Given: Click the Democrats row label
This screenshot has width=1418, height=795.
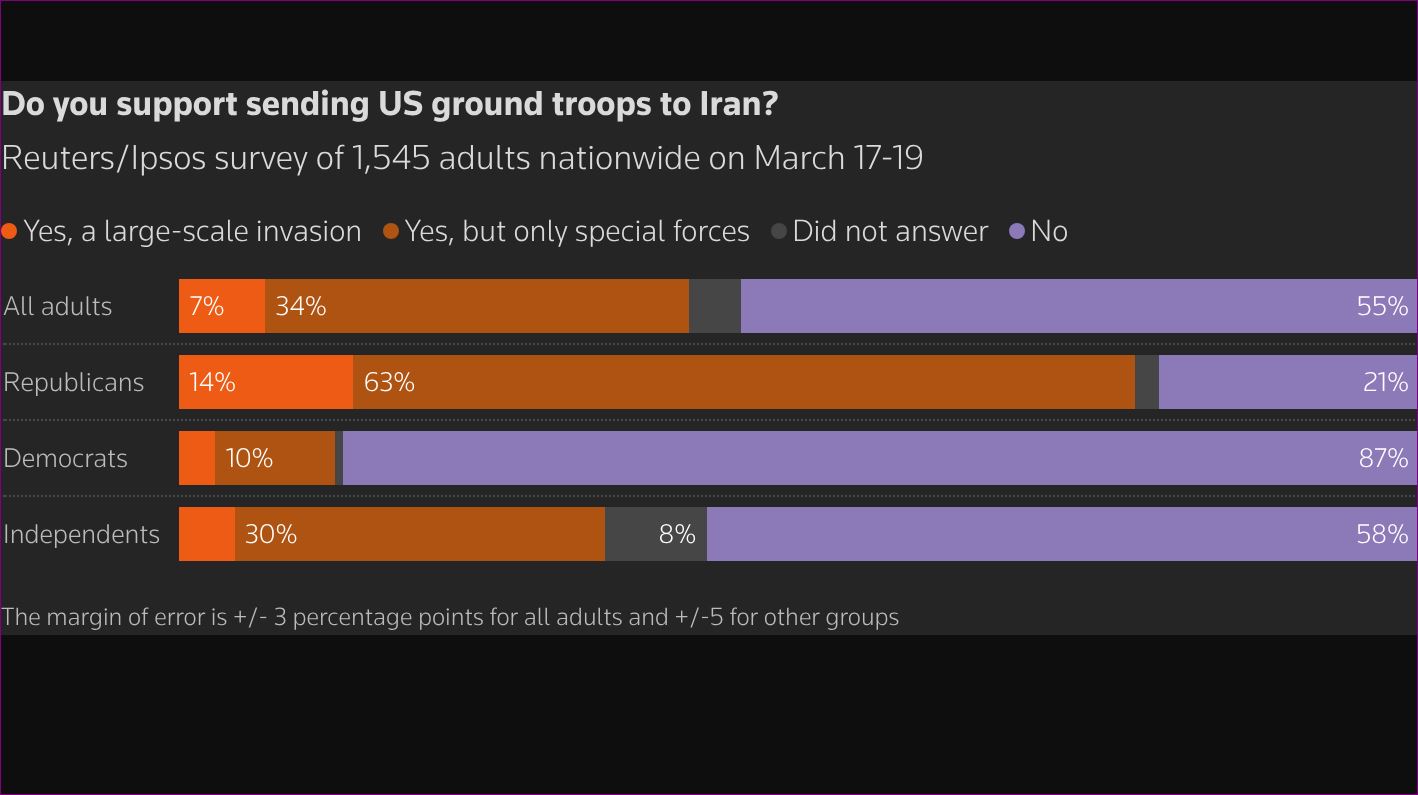Looking at the screenshot, I should pyautogui.click(x=66, y=458).
